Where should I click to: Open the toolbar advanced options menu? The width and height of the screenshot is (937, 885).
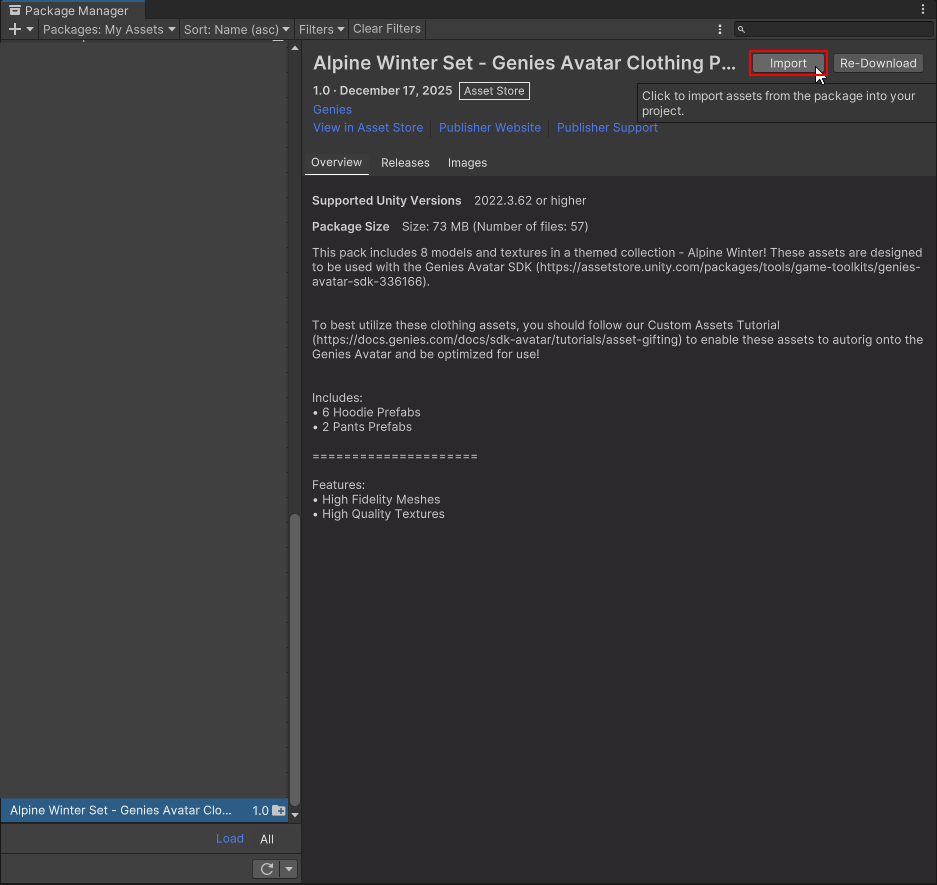(x=720, y=30)
